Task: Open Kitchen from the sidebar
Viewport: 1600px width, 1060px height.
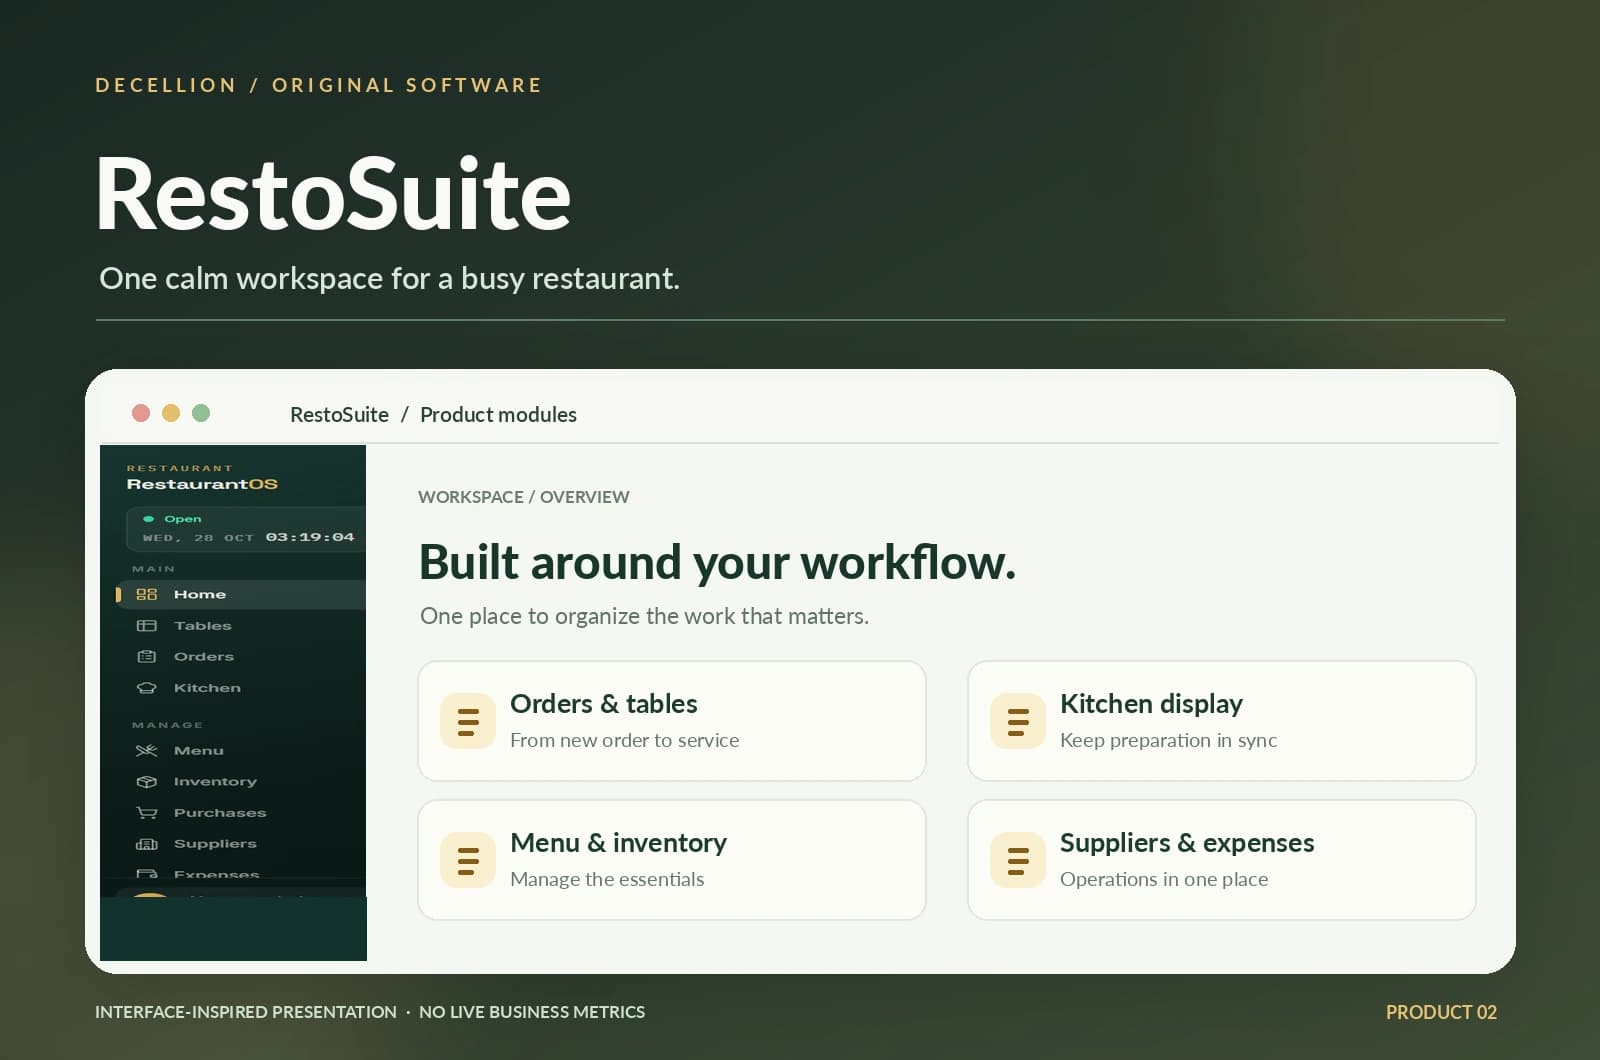Action: point(241,688)
